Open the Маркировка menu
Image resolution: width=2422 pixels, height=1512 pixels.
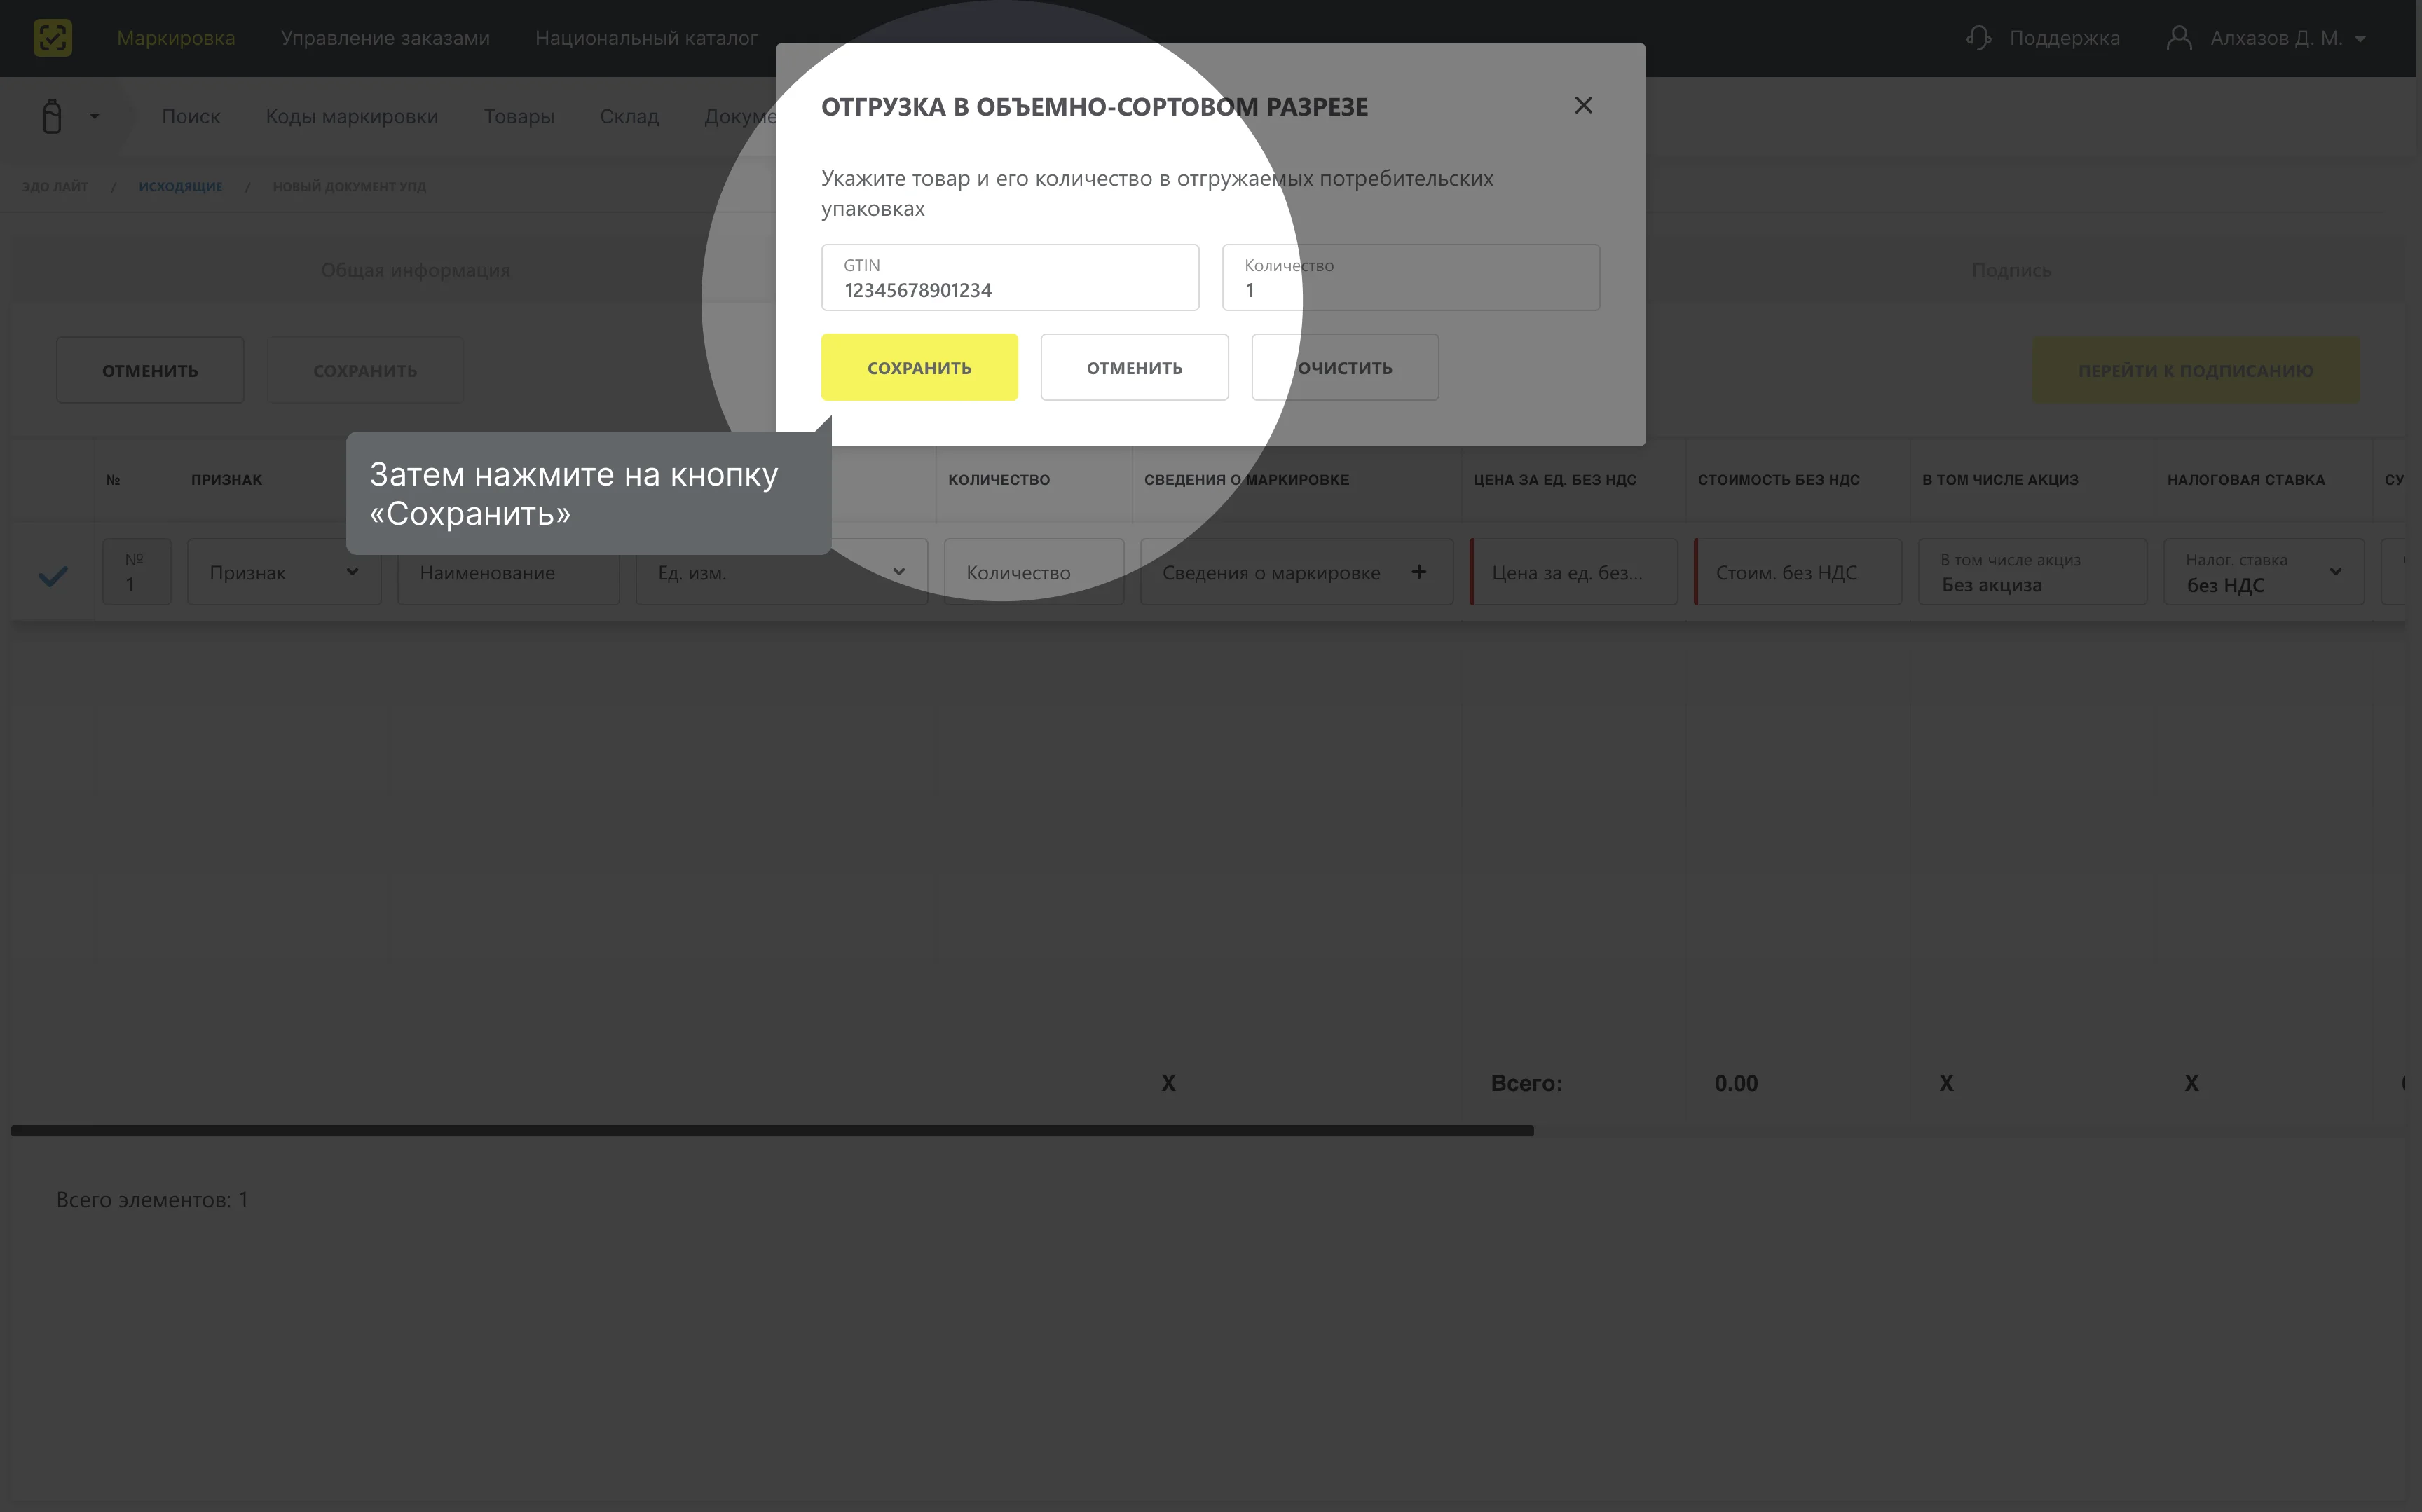tap(176, 38)
